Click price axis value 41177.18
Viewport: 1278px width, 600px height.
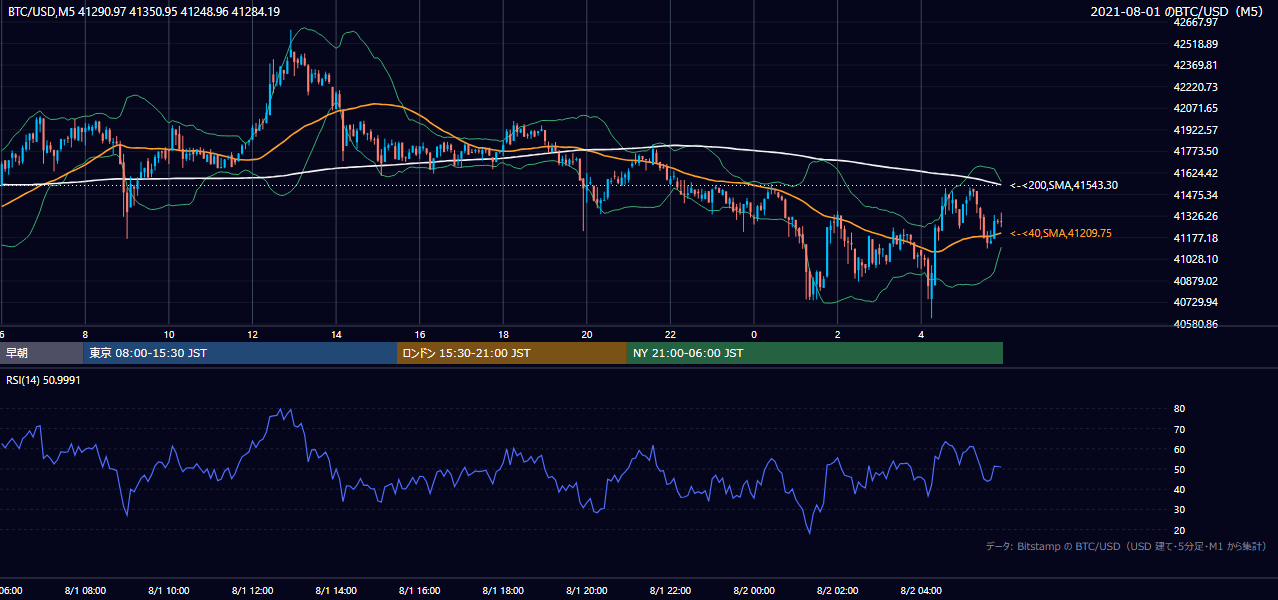coord(1197,238)
